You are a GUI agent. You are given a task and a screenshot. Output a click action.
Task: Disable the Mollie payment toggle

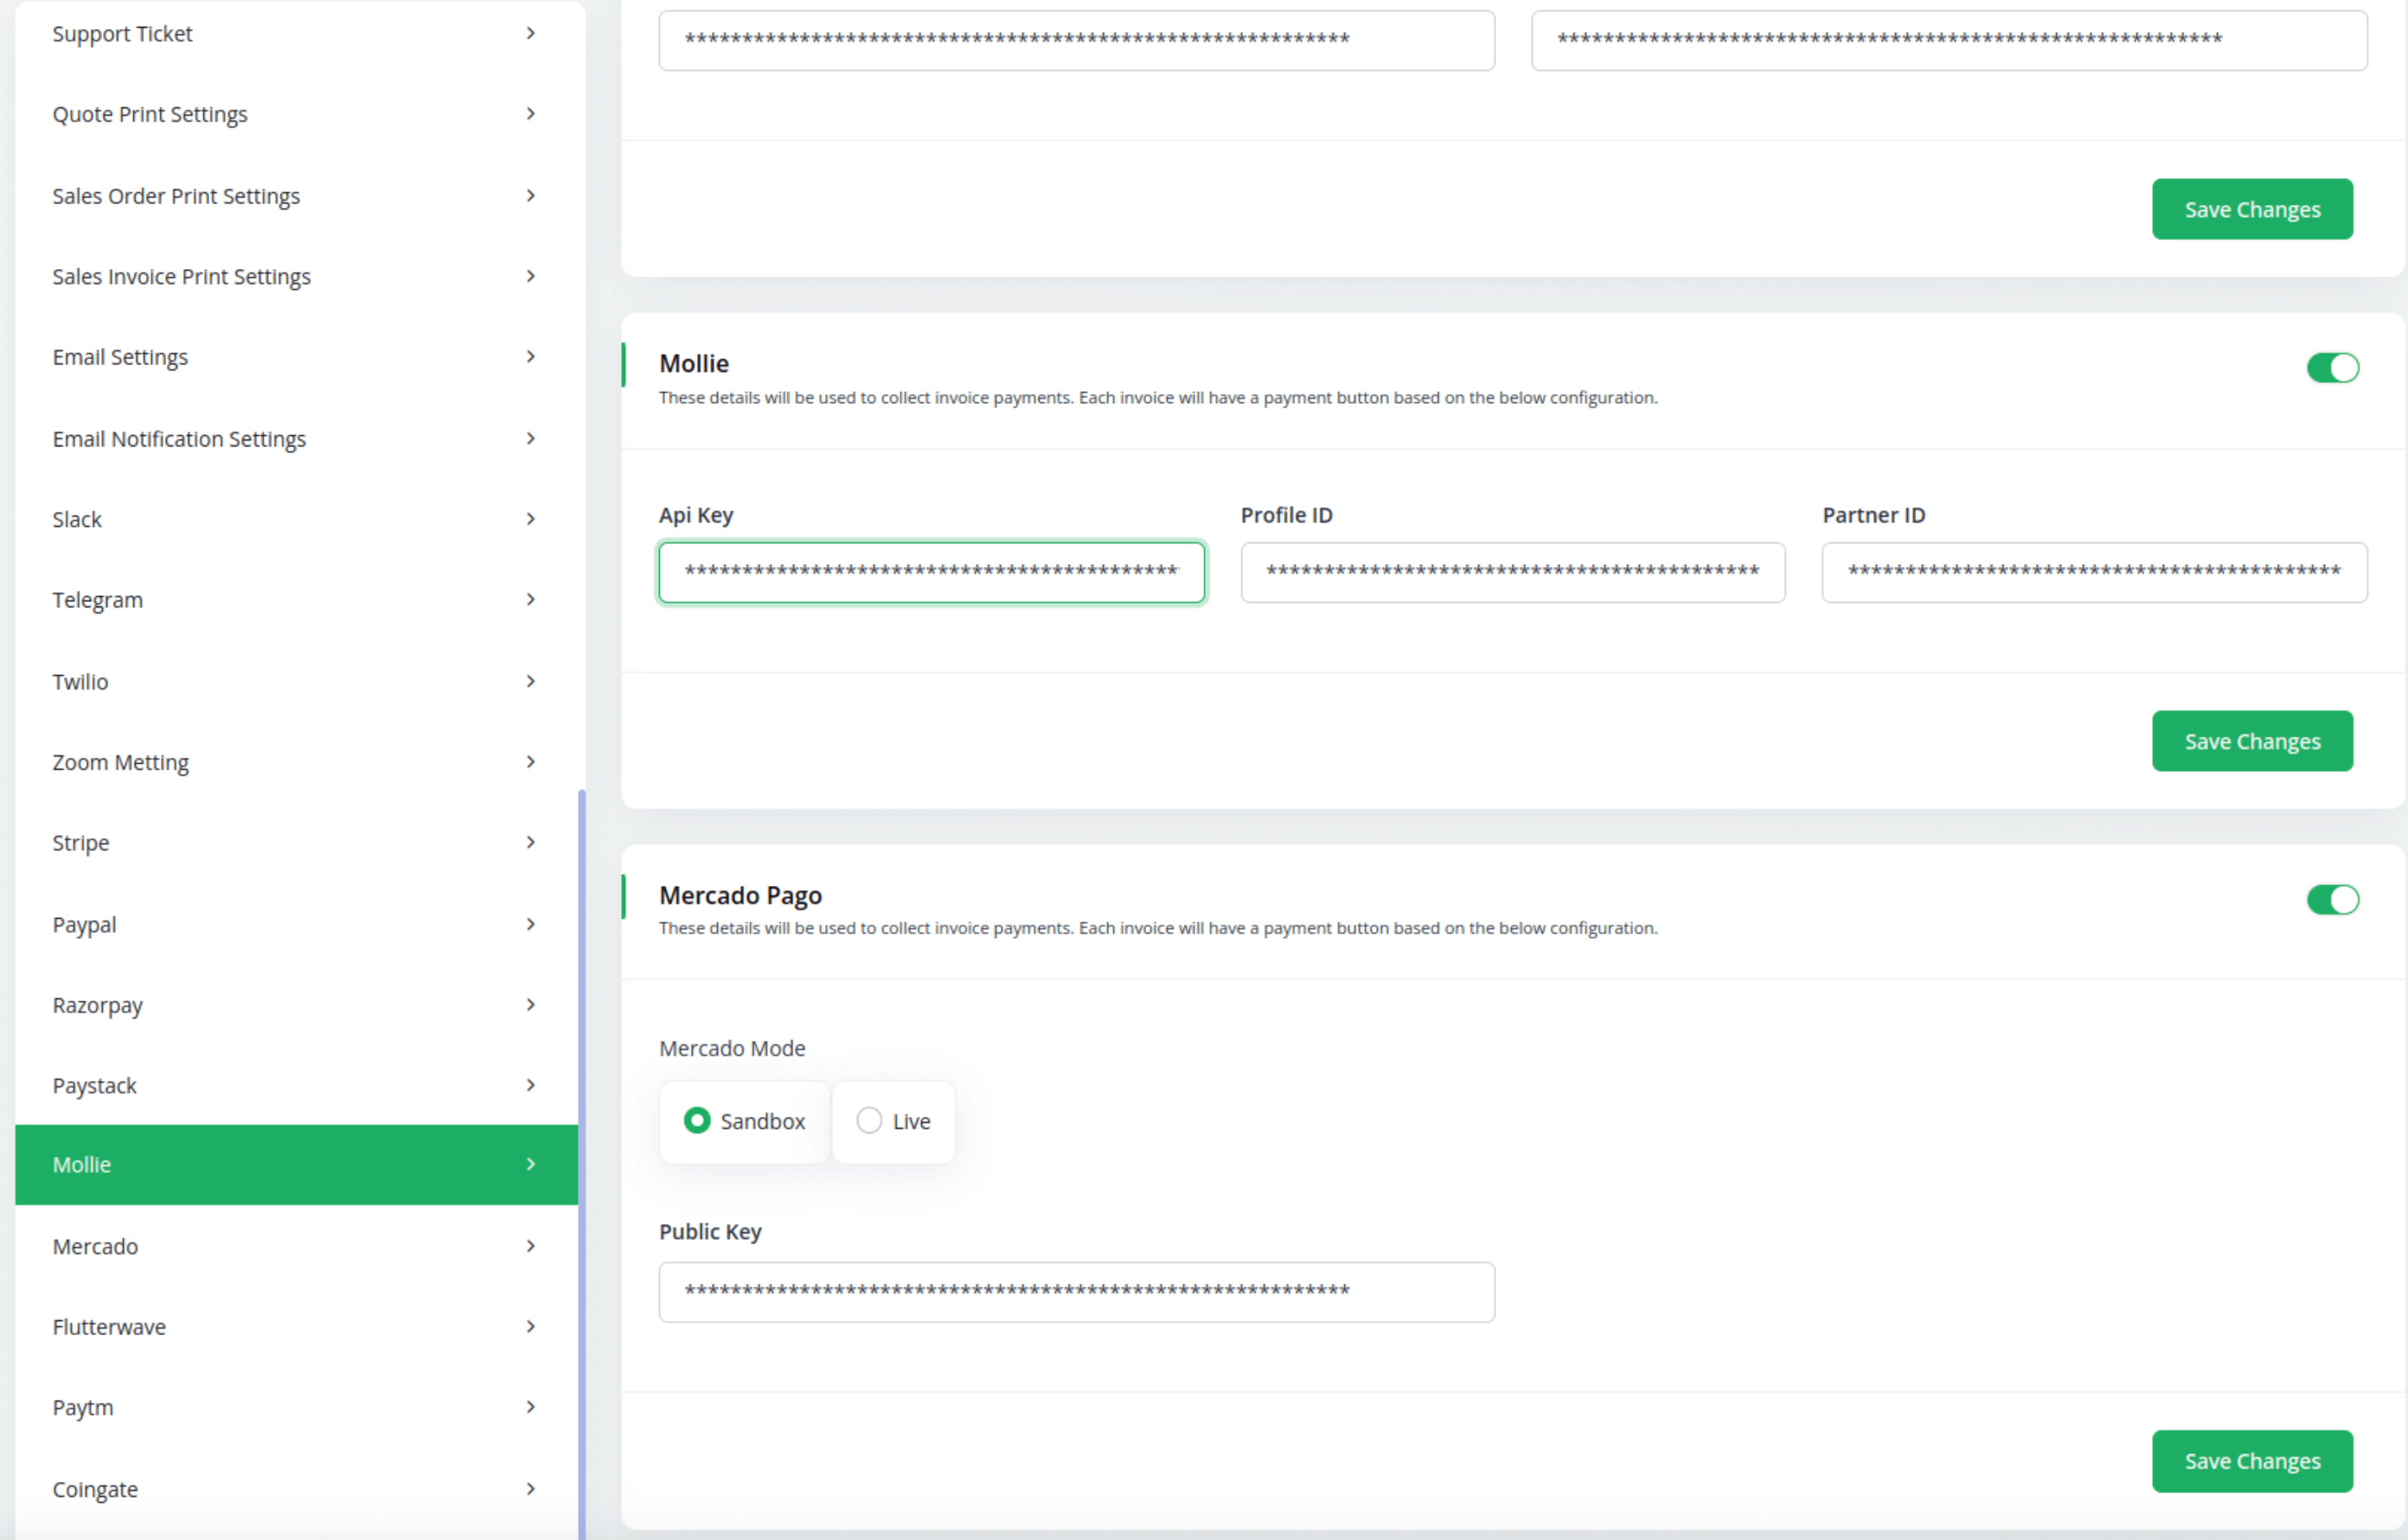pyautogui.click(x=2333, y=368)
